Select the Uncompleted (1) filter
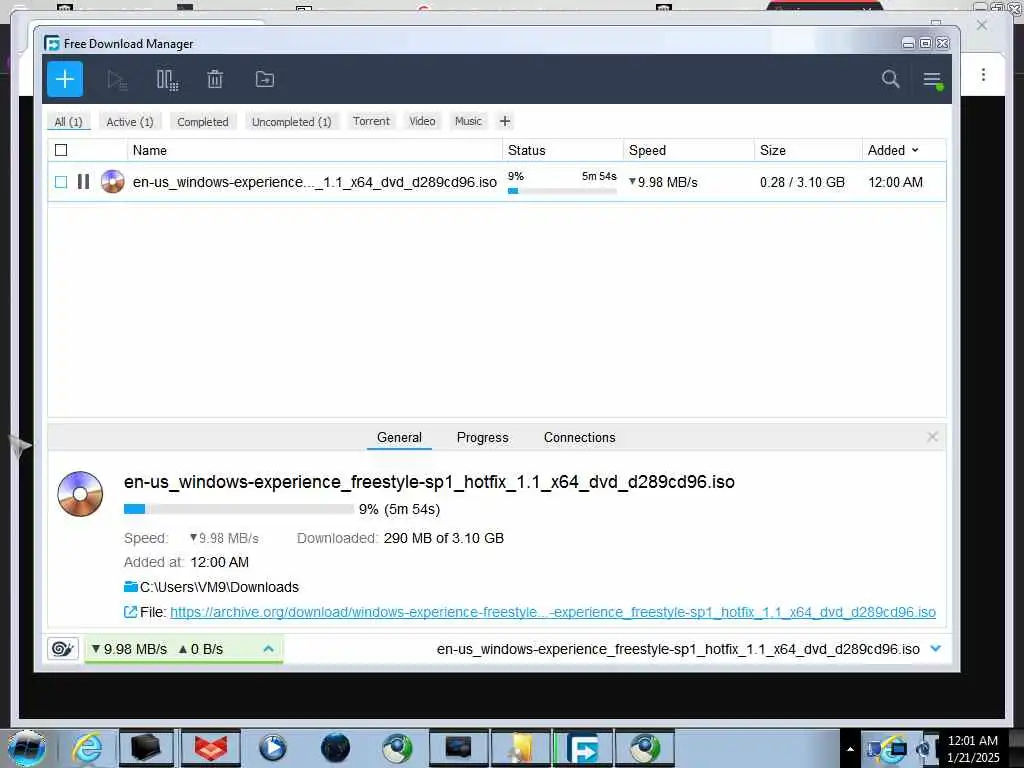 click(291, 121)
